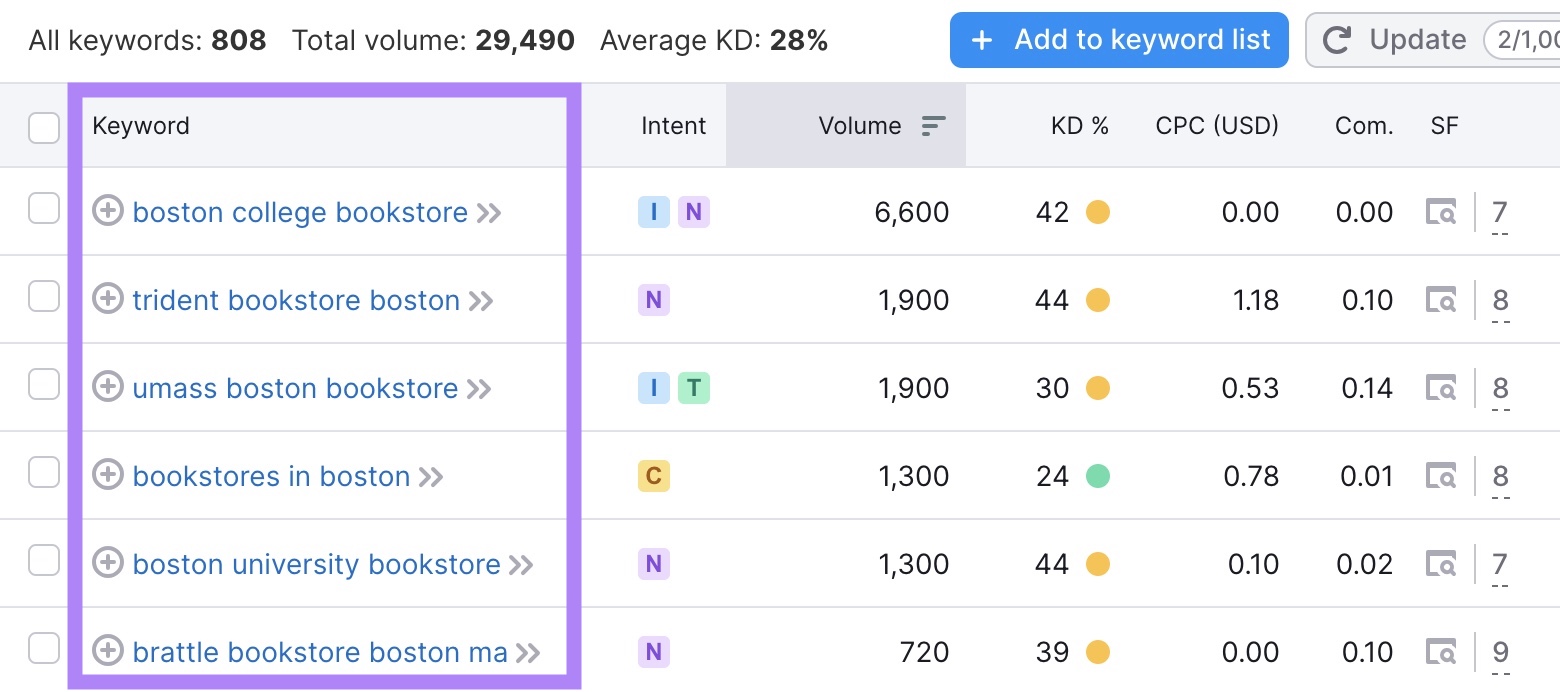Click the double-arrow icon after umass boston bookstore
The width and height of the screenshot is (1560, 692).
click(x=481, y=387)
